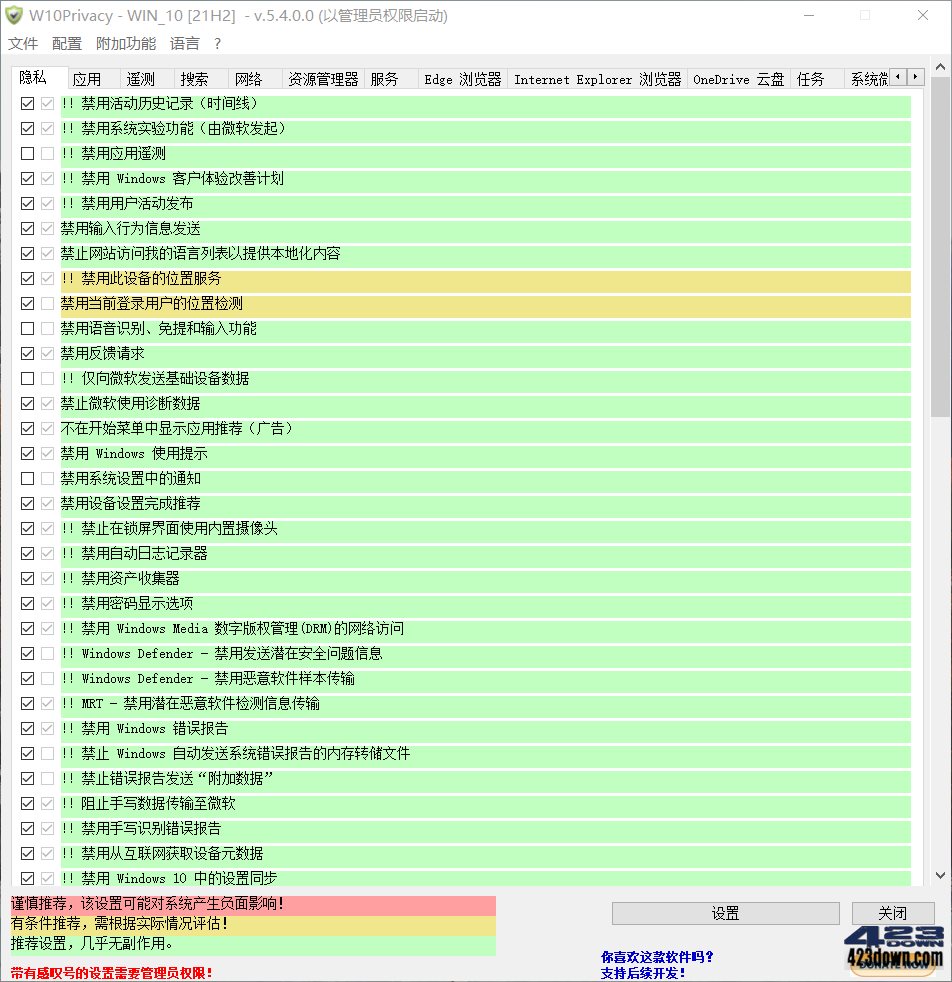
Task: Check the 禁用应用遥测 checkbox
Action: (x=27, y=153)
